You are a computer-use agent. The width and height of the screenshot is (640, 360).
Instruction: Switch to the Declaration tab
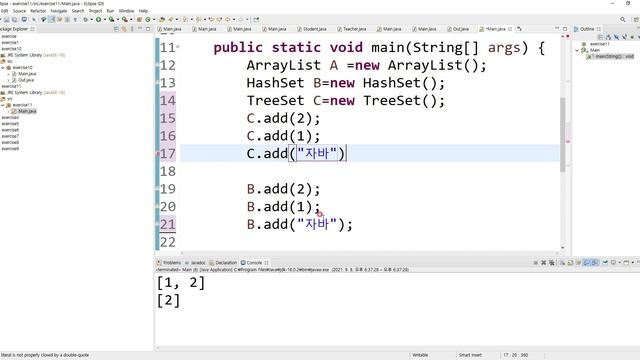223,262
